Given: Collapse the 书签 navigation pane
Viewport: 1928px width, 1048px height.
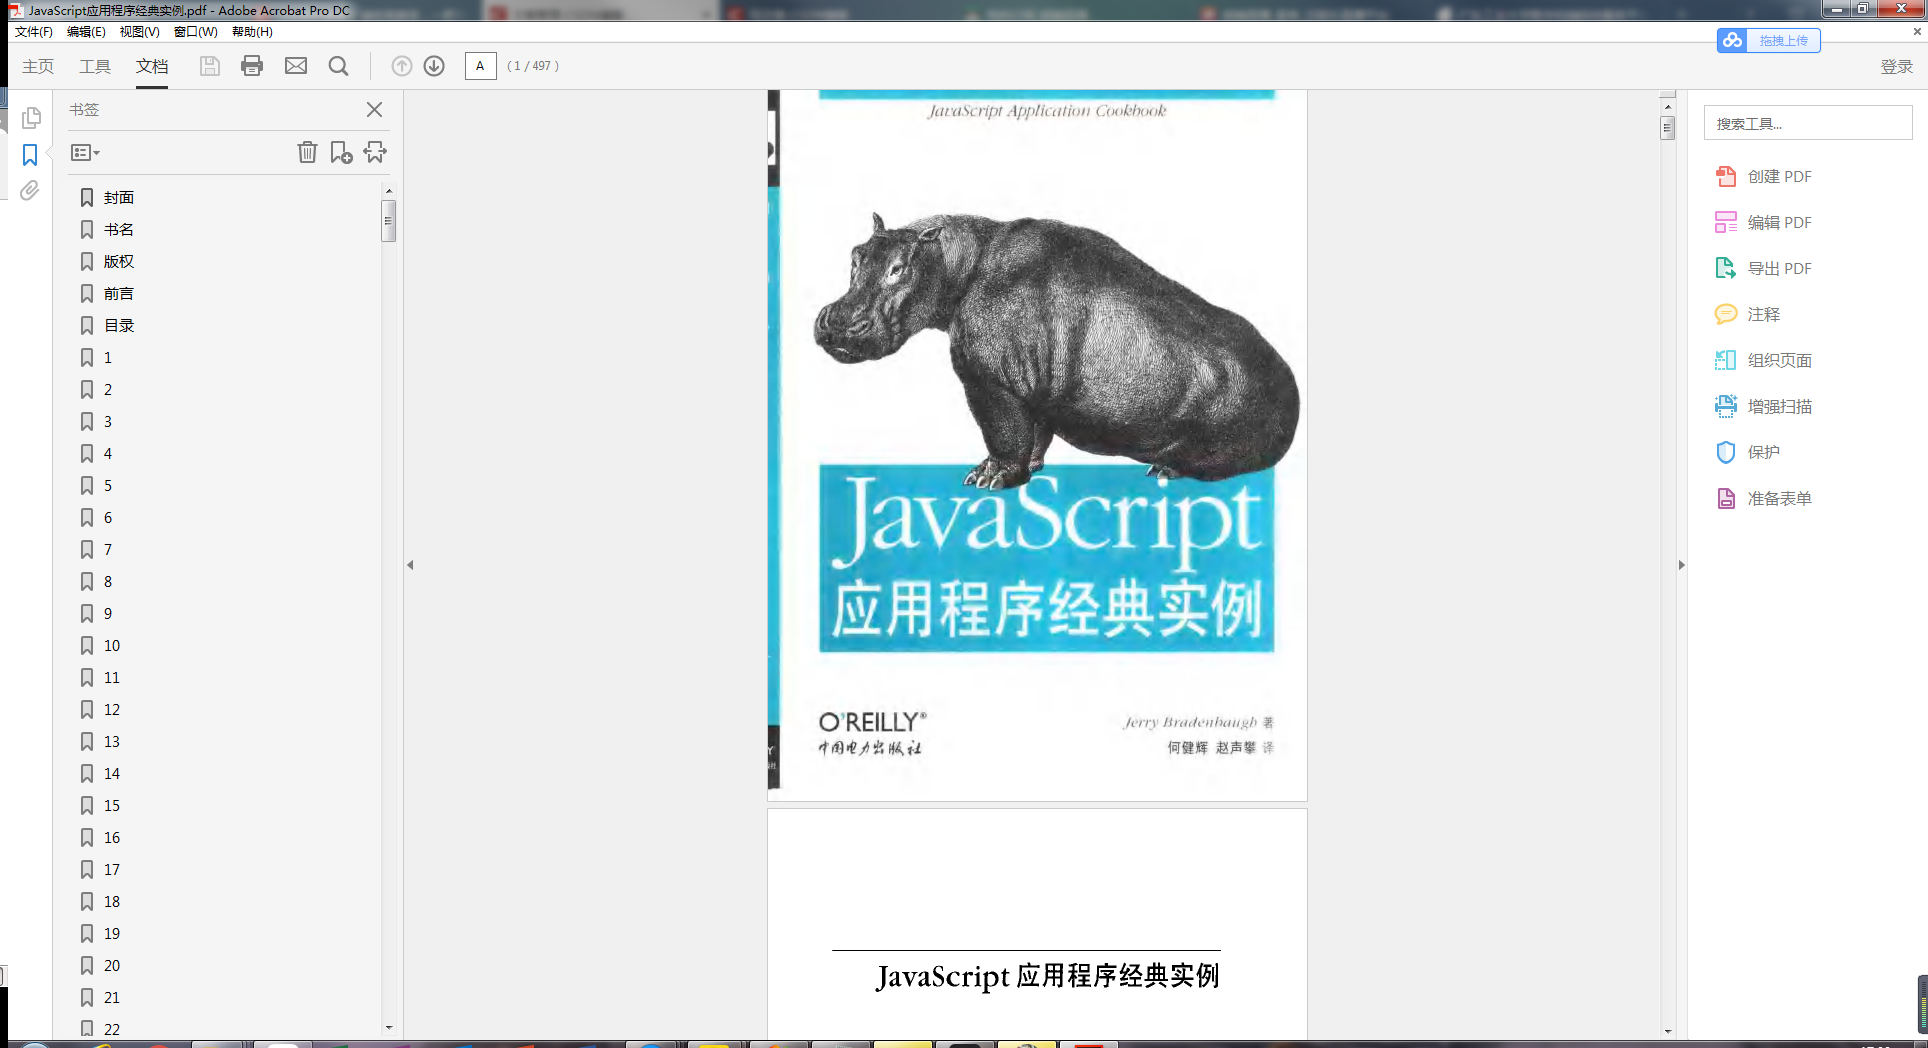Looking at the screenshot, I should coord(374,110).
